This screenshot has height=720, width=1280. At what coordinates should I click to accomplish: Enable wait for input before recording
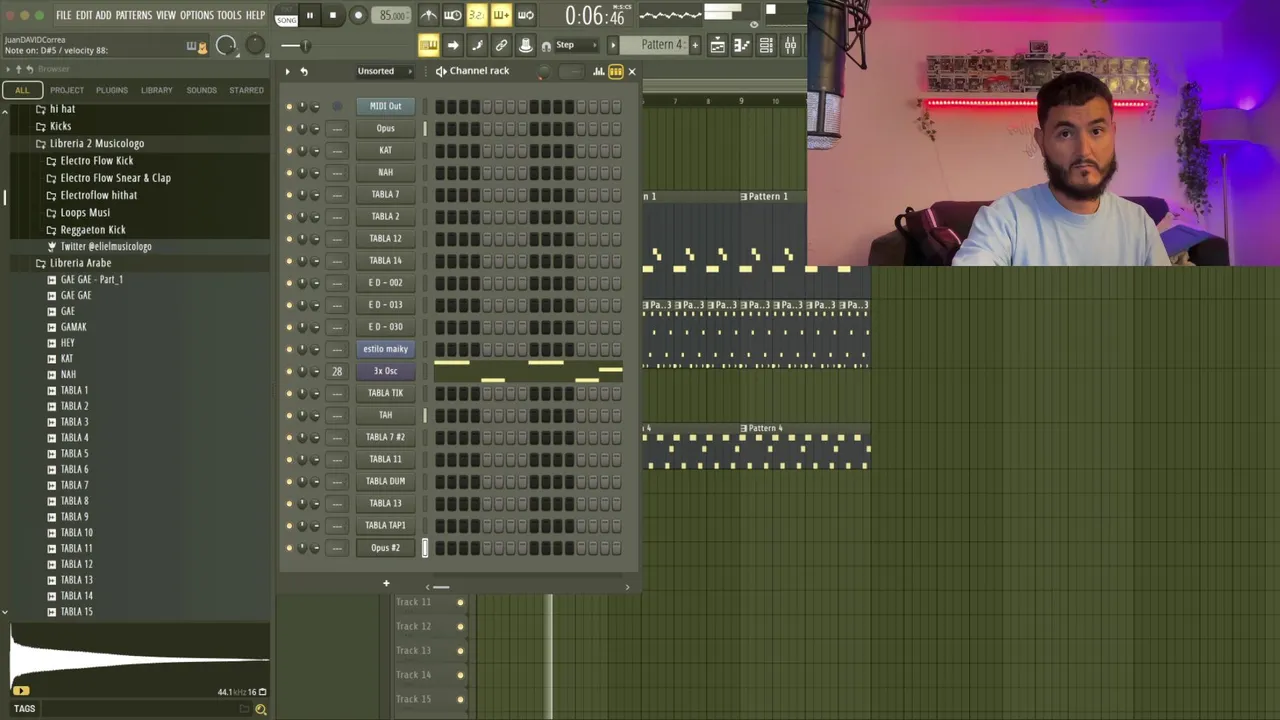[x=452, y=15]
